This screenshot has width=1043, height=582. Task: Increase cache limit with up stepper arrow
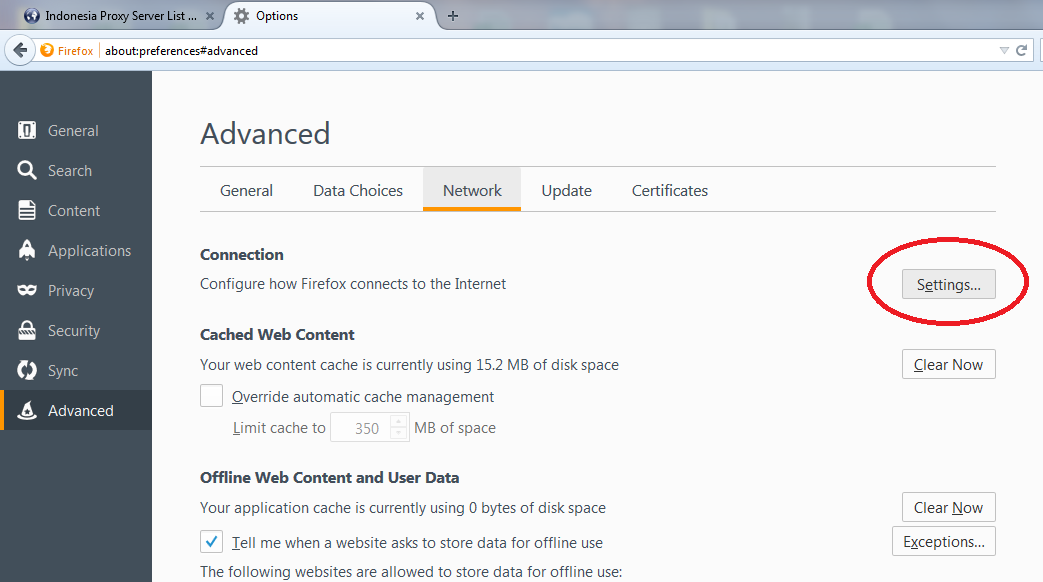coord(399,422)
